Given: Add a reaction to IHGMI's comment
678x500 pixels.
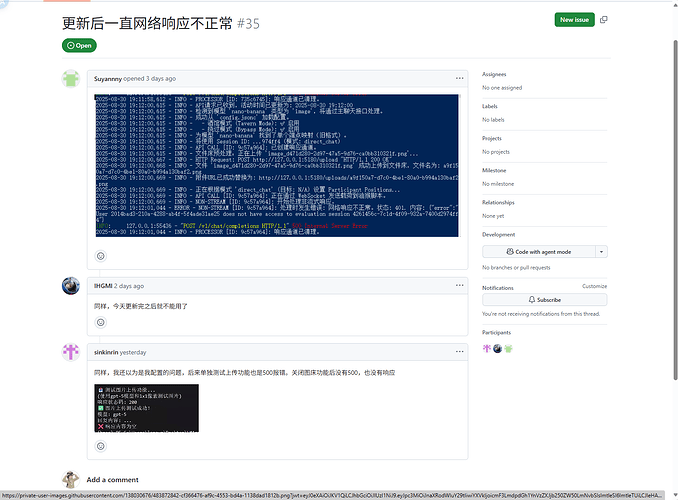Looking at the screenshot, I should [101, 322].
